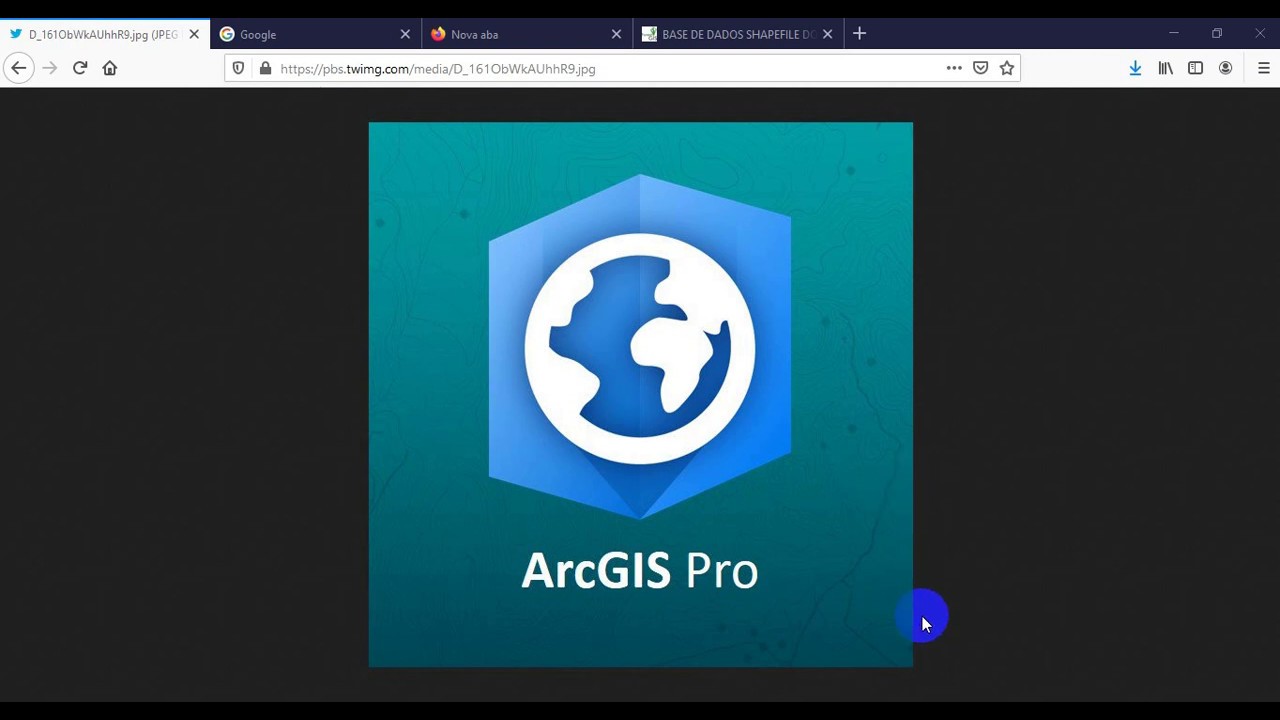Open page actions three-dots menu
This screenshot has width=1280, height=720.
[954, 68]
